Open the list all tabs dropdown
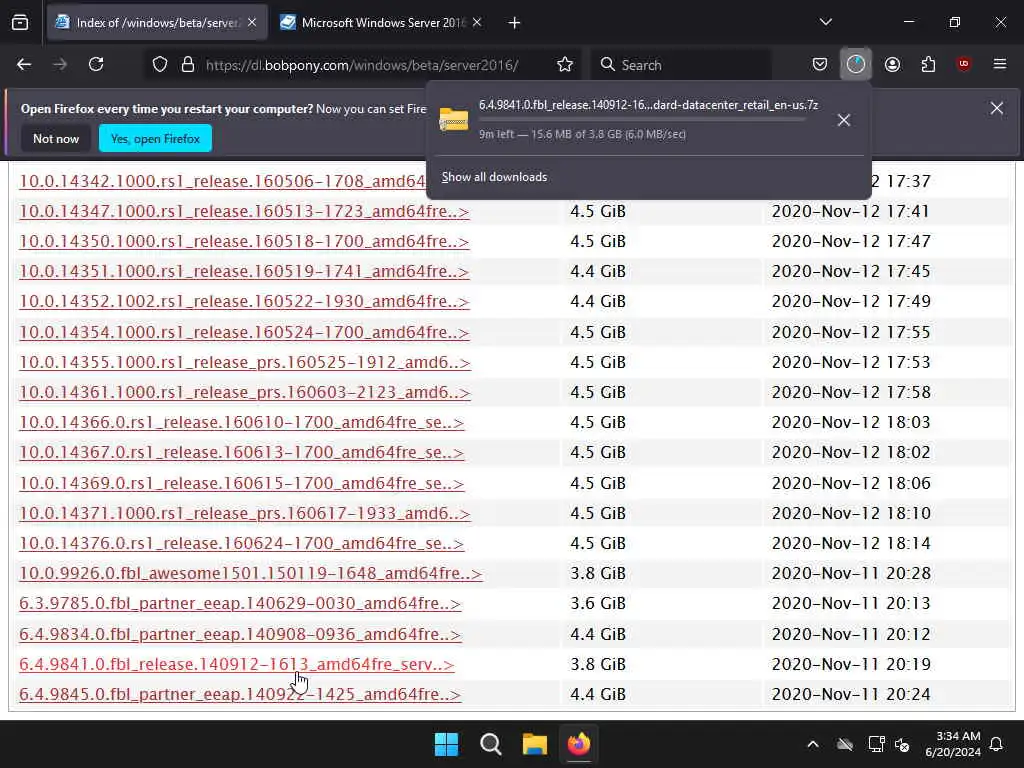 826,22
